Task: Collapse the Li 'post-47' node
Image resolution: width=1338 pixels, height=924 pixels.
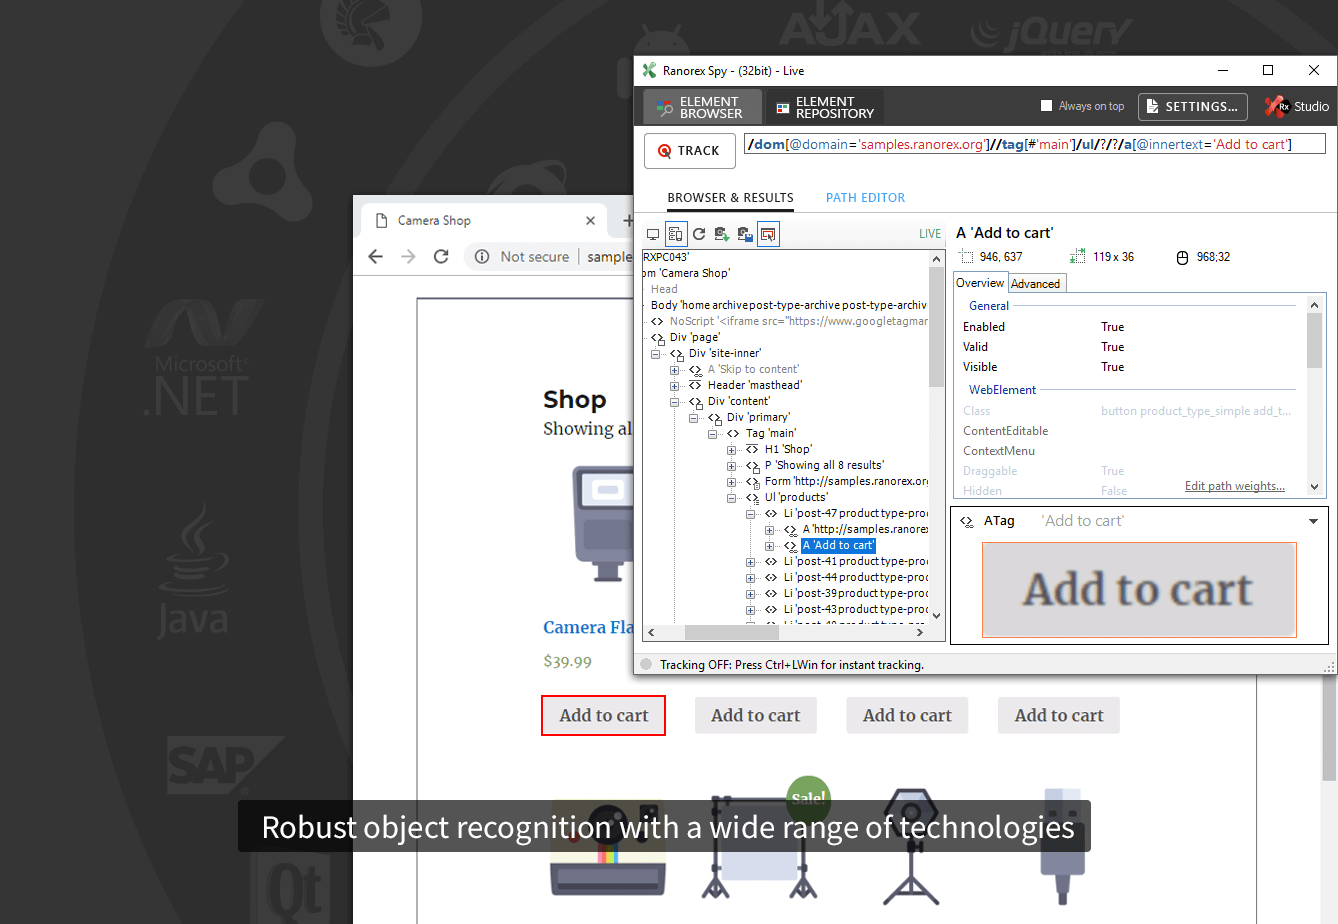Action: tap(751, 513)
